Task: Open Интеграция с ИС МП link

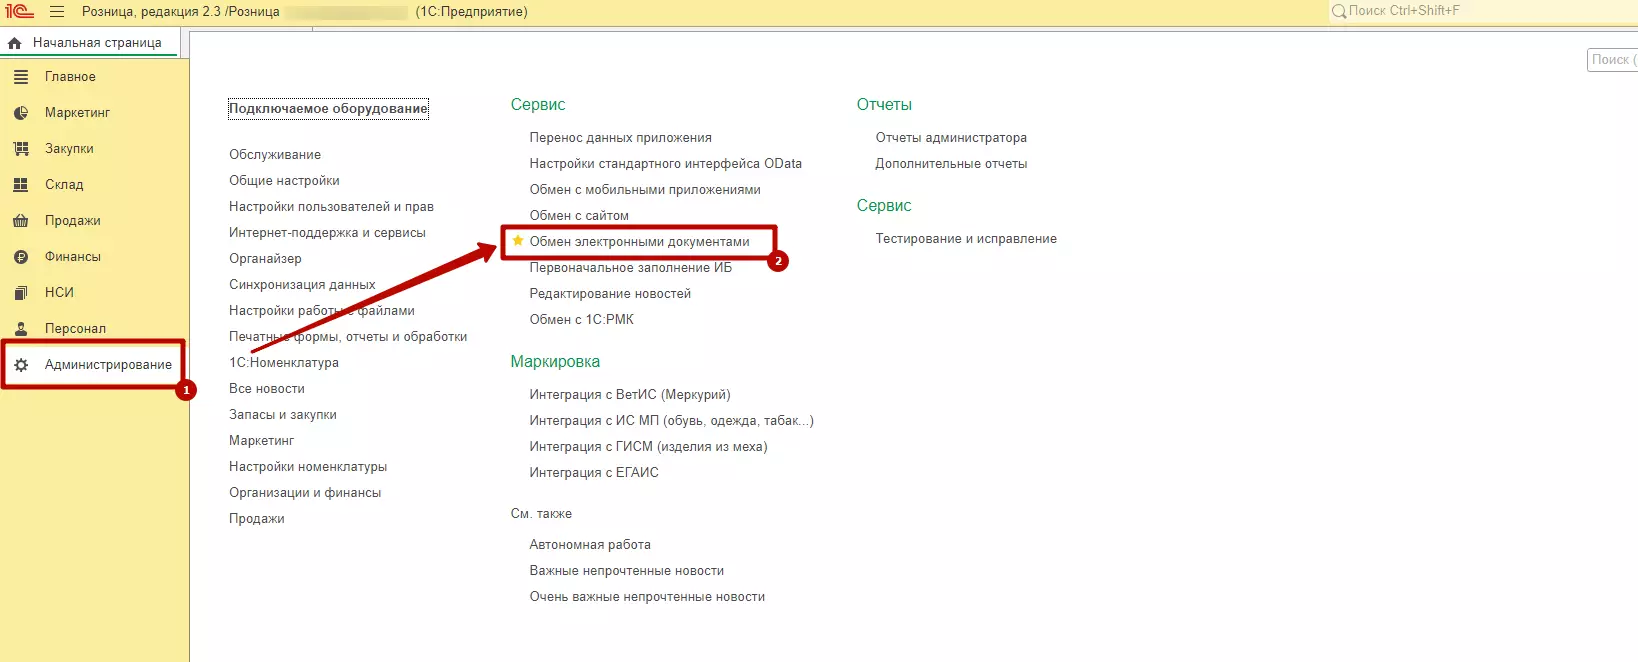Action: tap(672, 421)
